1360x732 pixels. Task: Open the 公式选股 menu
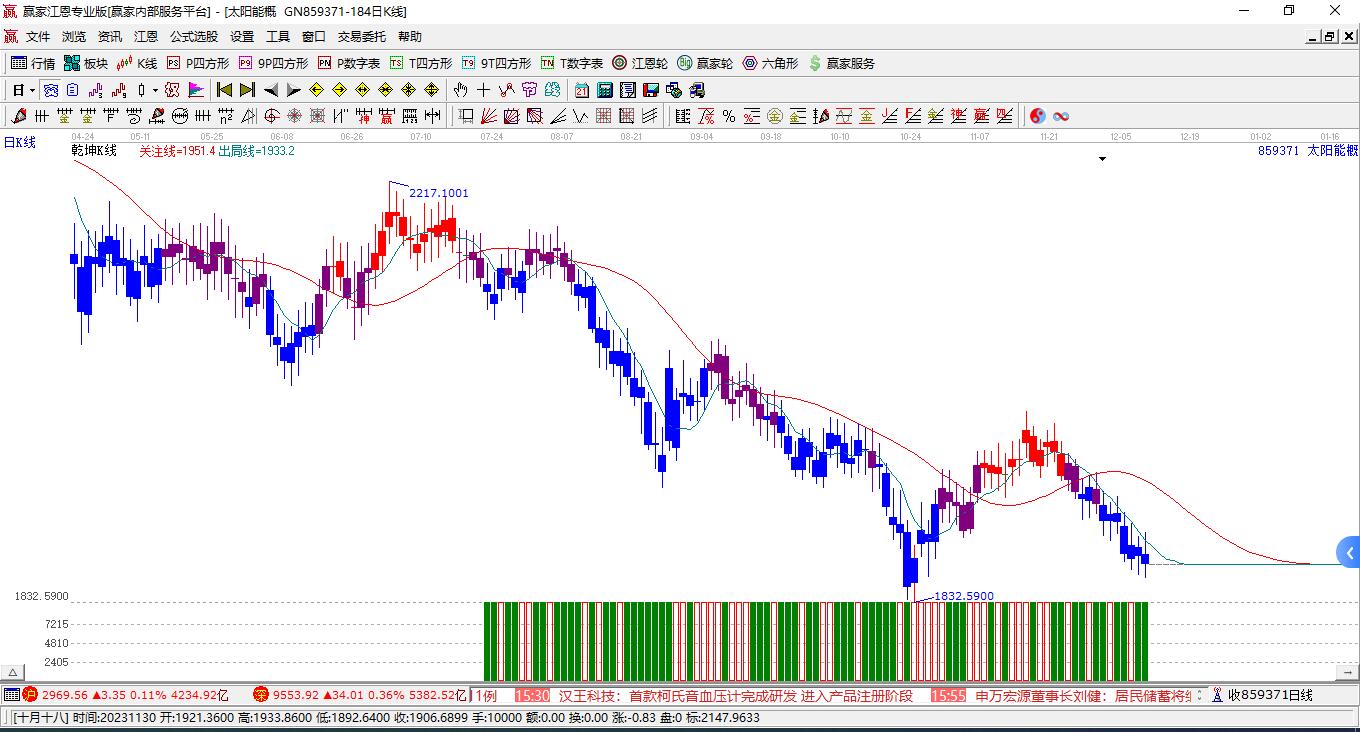193,36
